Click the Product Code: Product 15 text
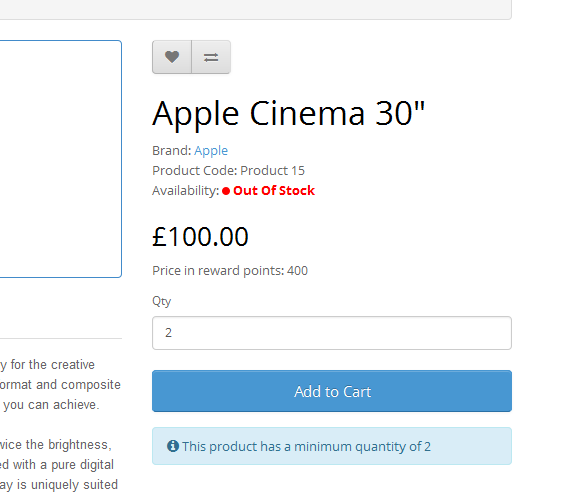This screenshot has width=574, height=496. [228, 171]
